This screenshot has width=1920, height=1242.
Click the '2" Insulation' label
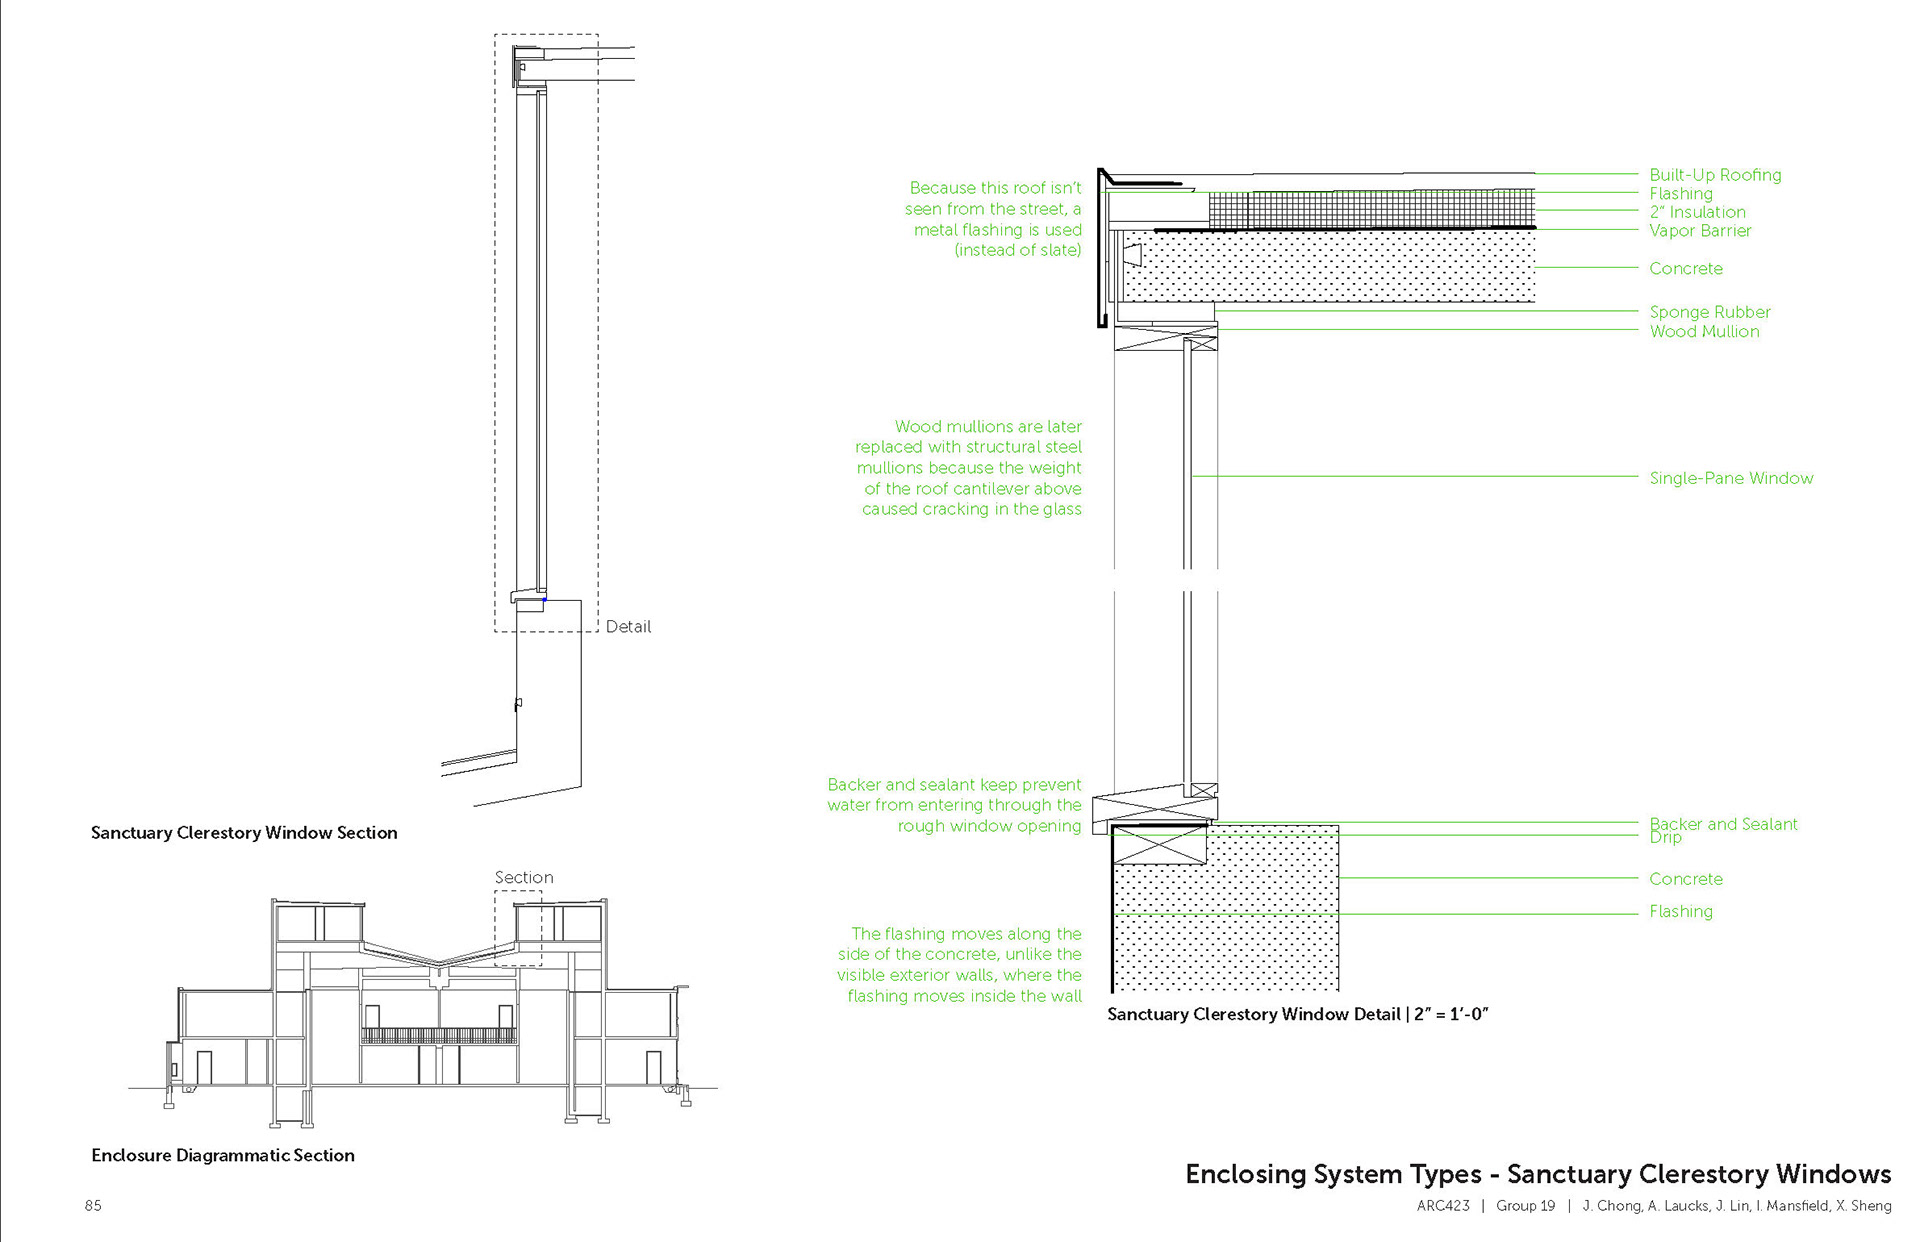[x=1697, y=212]
